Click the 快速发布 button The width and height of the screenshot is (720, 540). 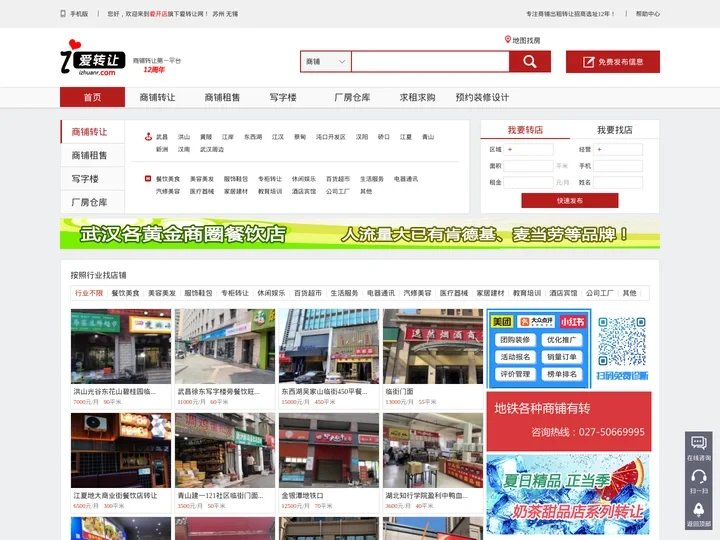pyautogui.click(x=570, y=201)
